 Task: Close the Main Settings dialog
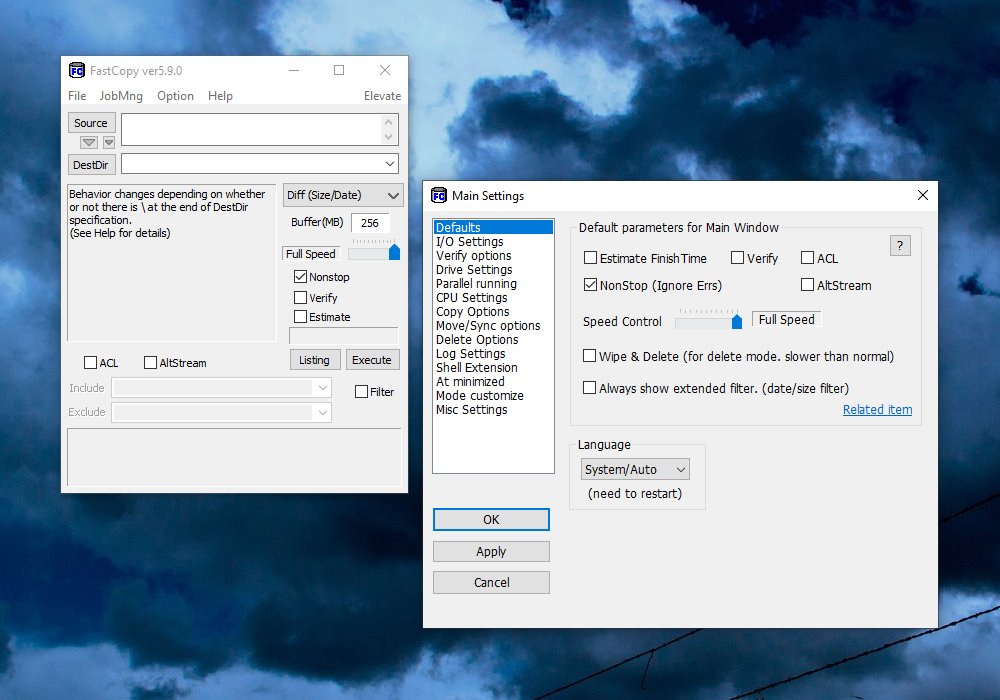pyautogui.click(x=923, y=195)
